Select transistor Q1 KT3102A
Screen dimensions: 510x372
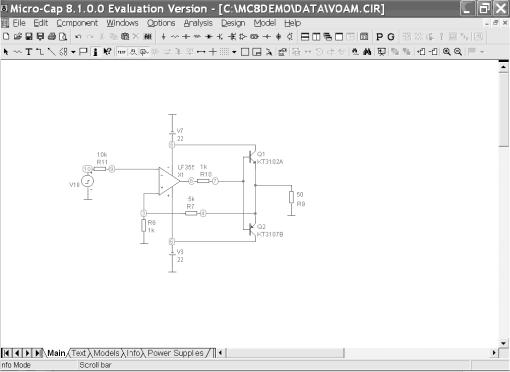pos(252,157)
